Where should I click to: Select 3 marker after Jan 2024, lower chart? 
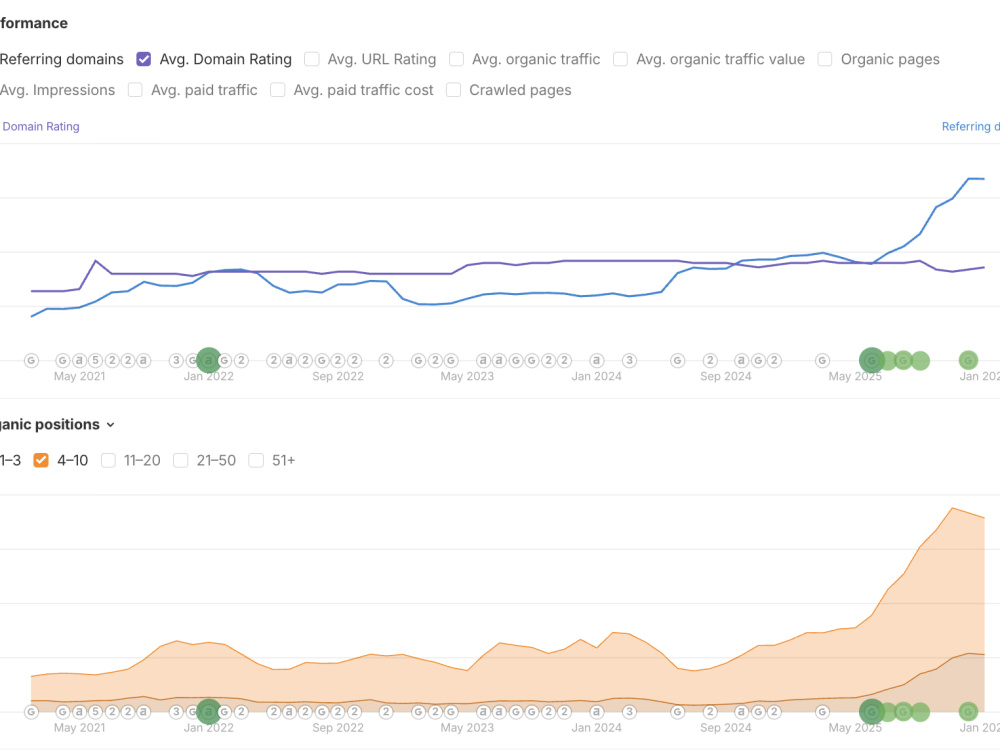click(x=629, y=712)
